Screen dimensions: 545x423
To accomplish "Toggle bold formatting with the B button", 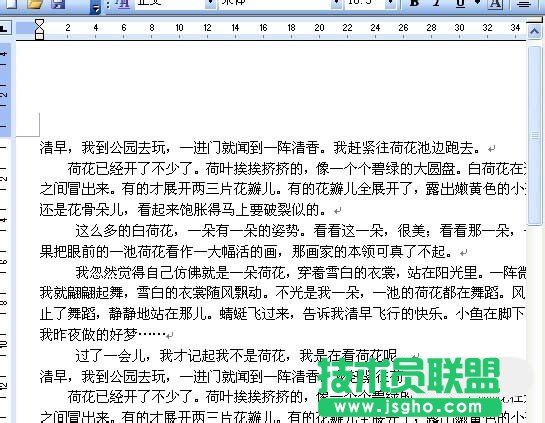I will (x=414, y=3).
